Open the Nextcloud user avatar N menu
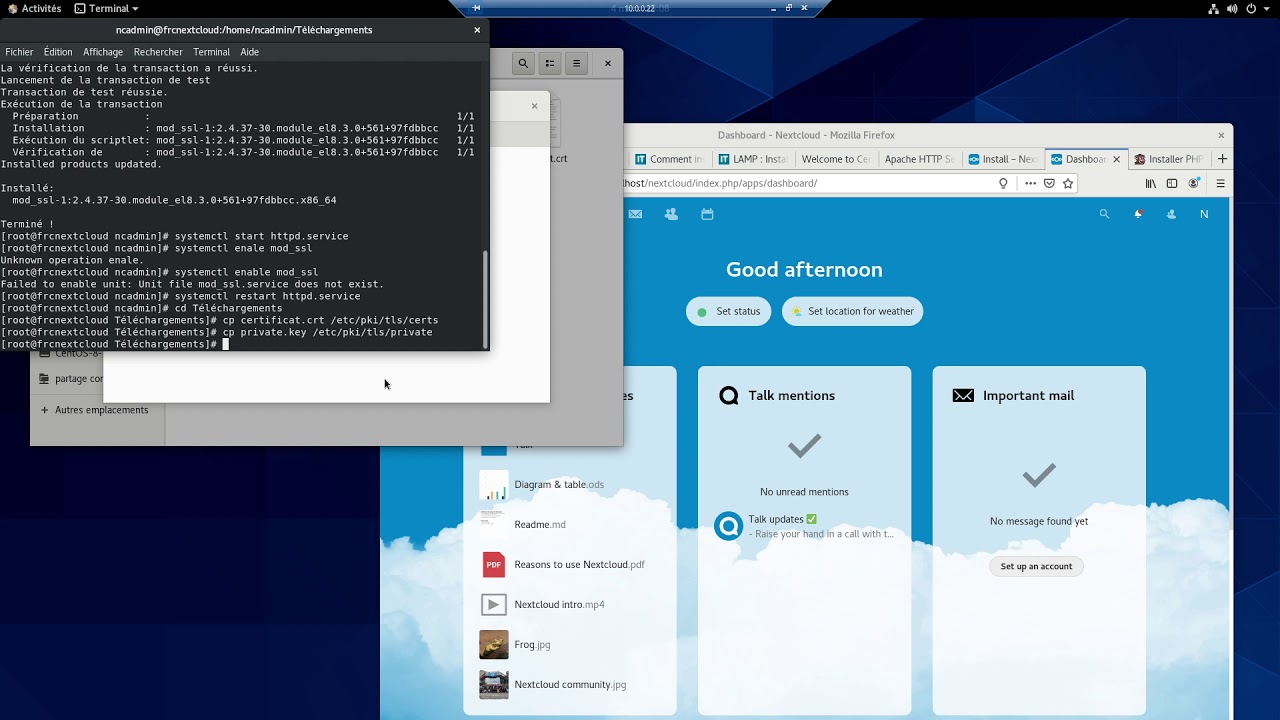Screen dimensions: 1280x720 [1204, 214]
